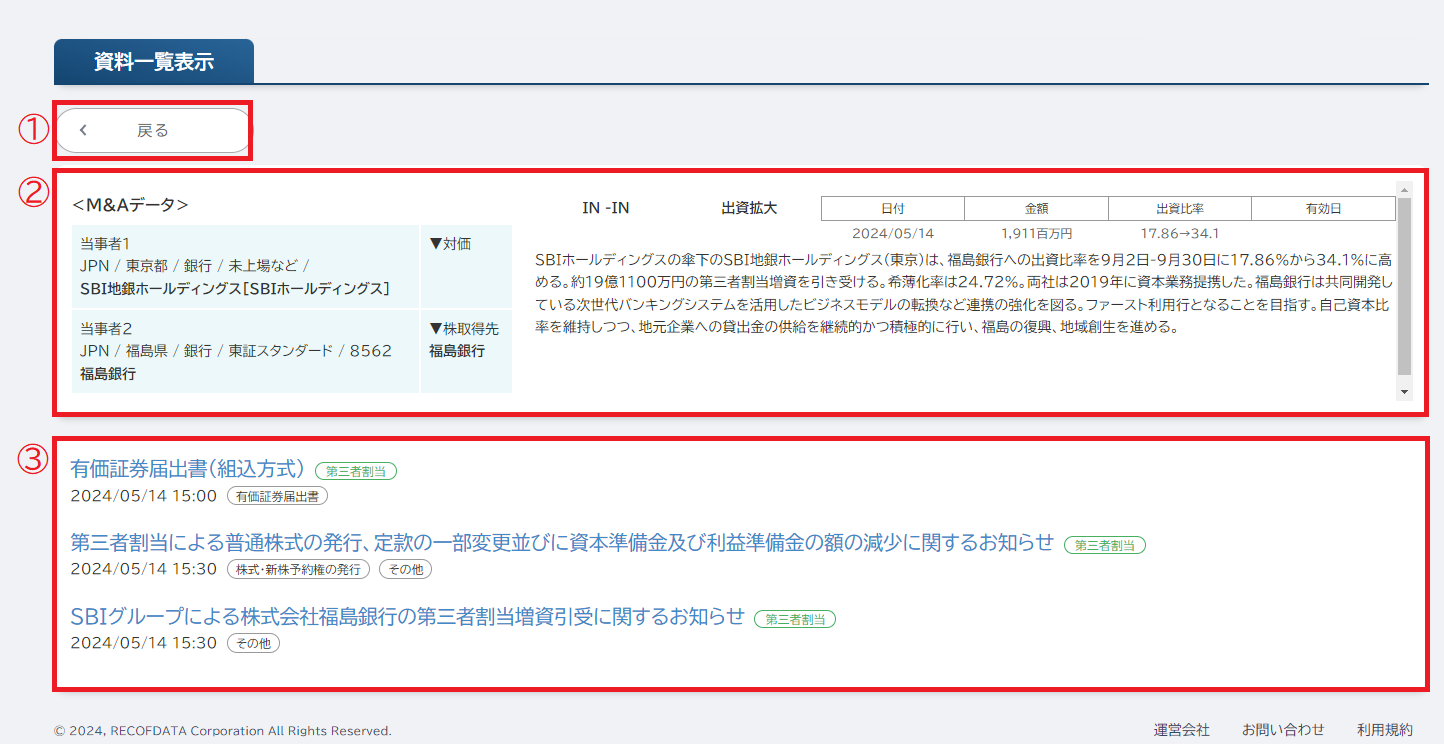The height and width of the screenshot is (744, 1444).
Task: Click その他 tag next to 株式・新株予約権の発行
Action: point(405,569)
